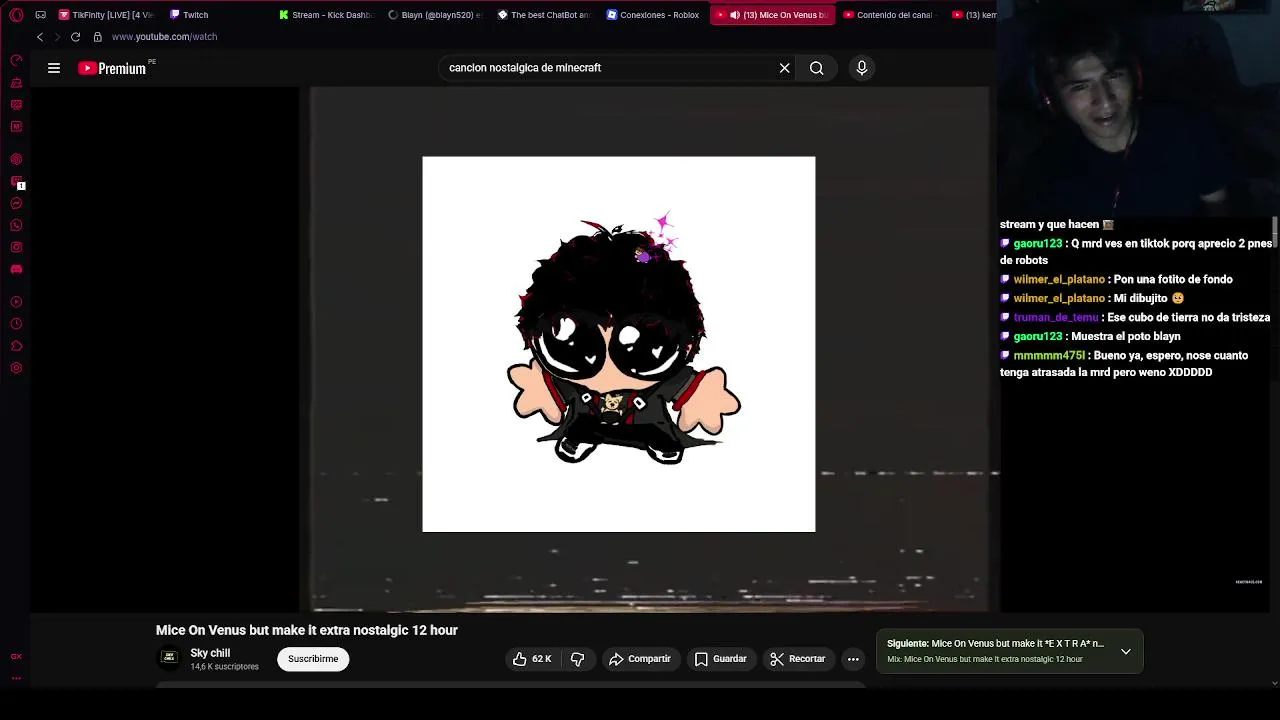Open Discord from the Opera sidebar

click(x=16, y=269)
